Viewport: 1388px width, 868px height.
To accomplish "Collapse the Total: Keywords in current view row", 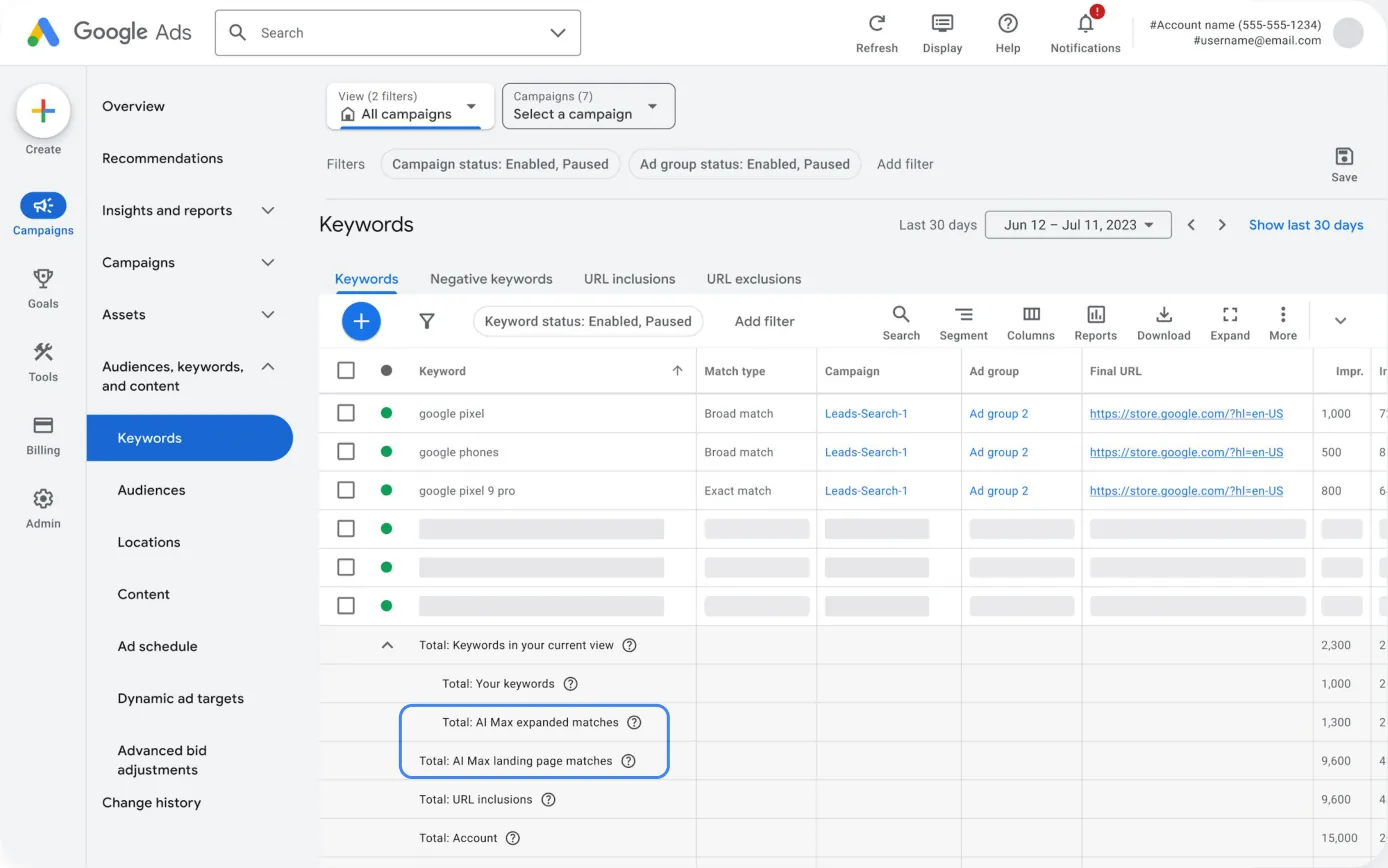I will click(388, 645).
